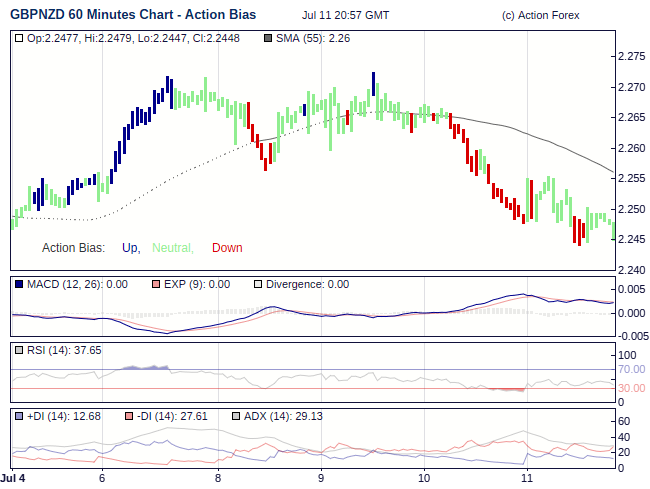
Task: Click the Jul 11 20:57 GMT timestamp
Action: point(345,15)
